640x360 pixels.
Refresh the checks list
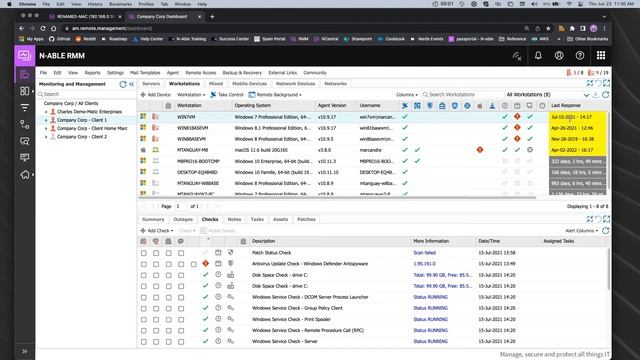pyautogui.click(x=606, y=231)
